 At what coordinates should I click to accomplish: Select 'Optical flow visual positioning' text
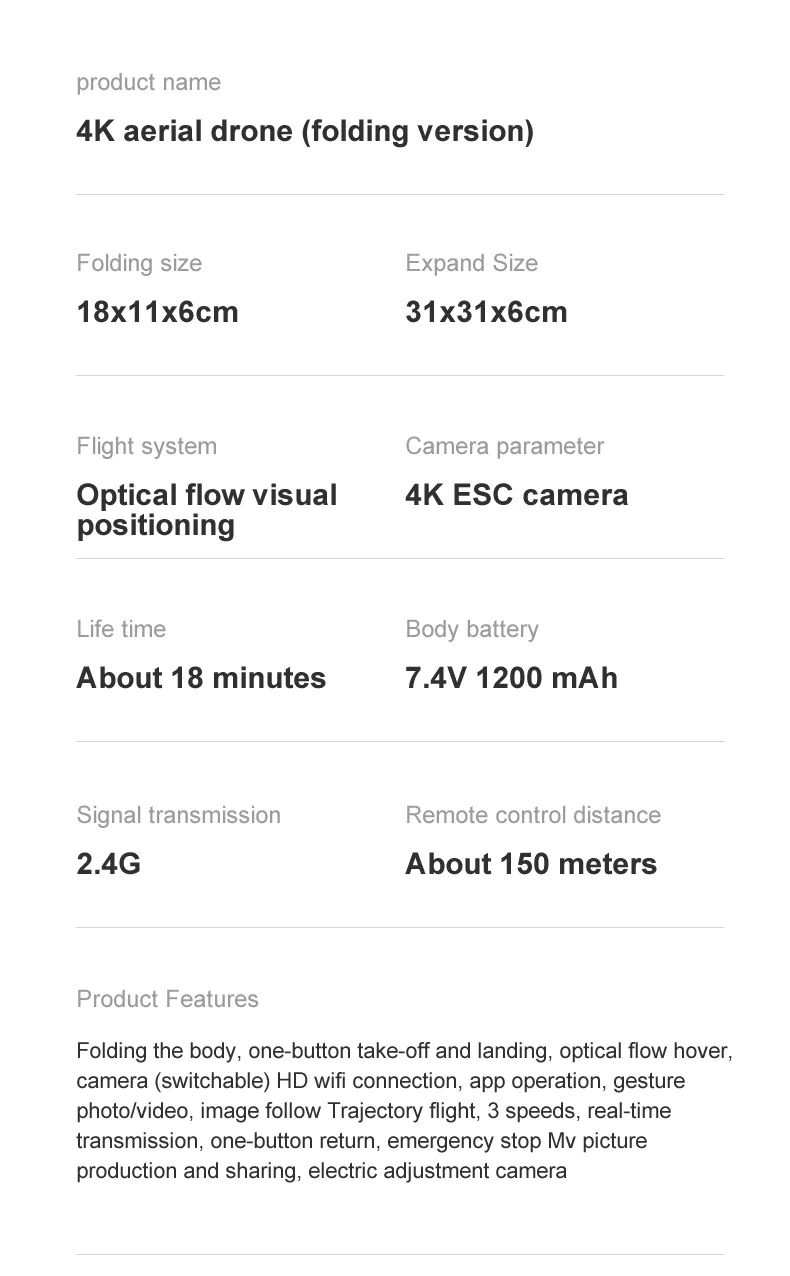pos(206,510)
